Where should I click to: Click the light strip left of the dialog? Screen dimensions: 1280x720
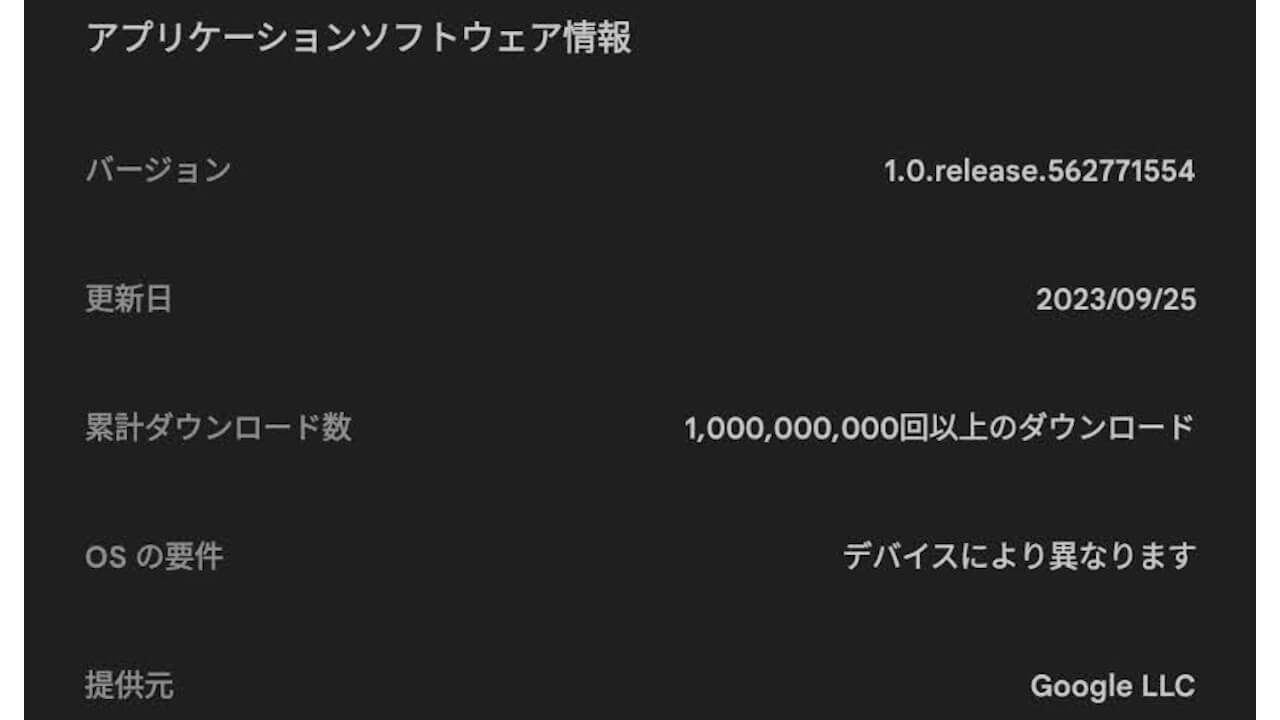point(11,360)
